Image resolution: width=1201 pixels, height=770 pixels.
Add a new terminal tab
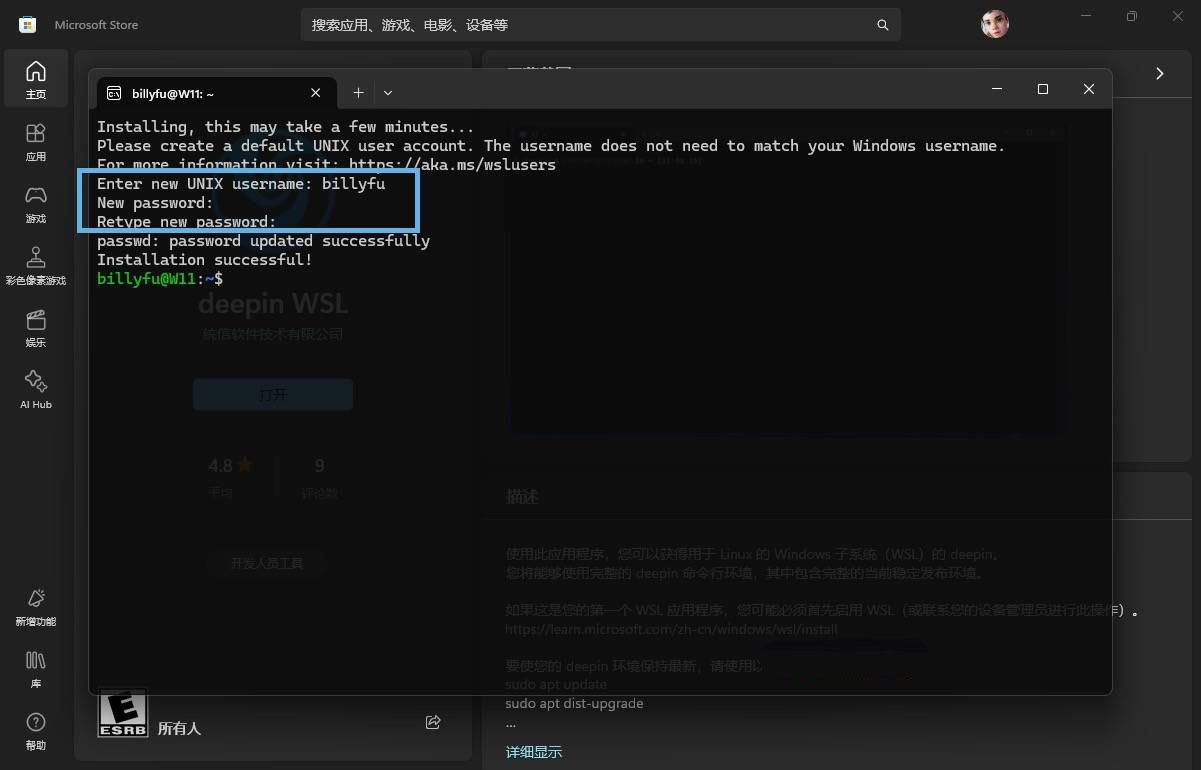tap(358, 93)
